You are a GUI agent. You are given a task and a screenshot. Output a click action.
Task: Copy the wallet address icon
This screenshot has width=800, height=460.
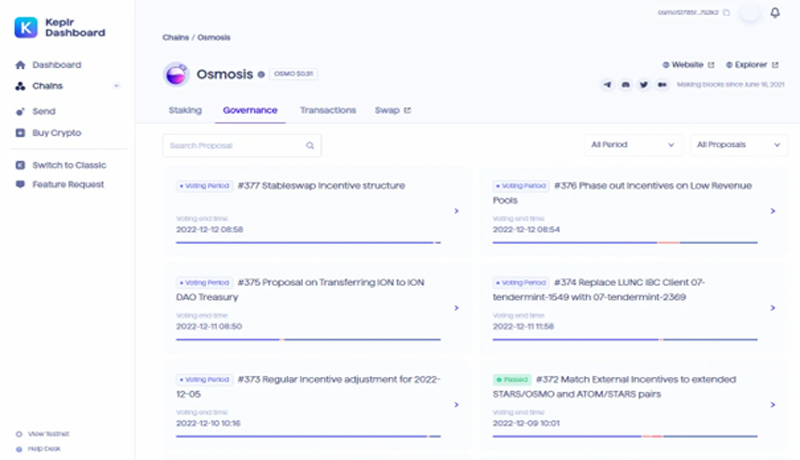[x=727, y=12]
